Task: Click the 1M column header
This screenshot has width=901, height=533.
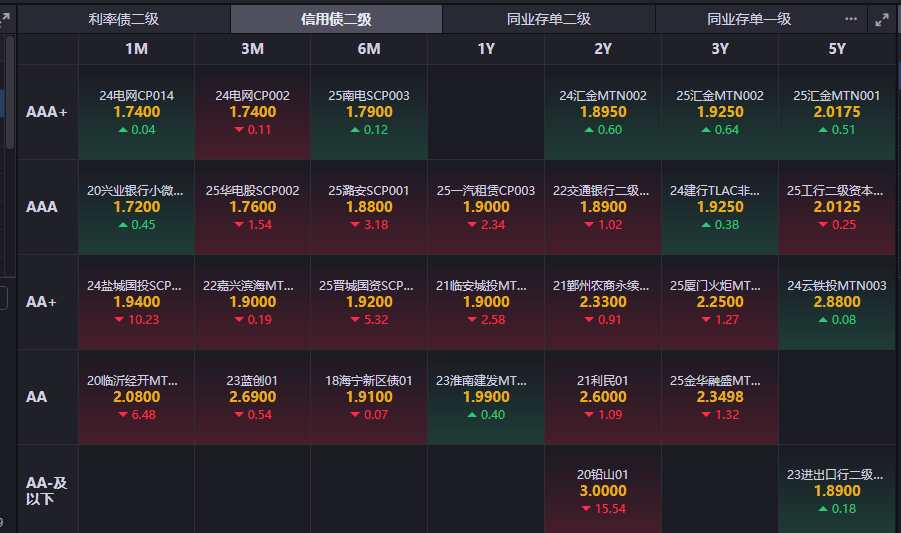Action: tap(136, 49)
